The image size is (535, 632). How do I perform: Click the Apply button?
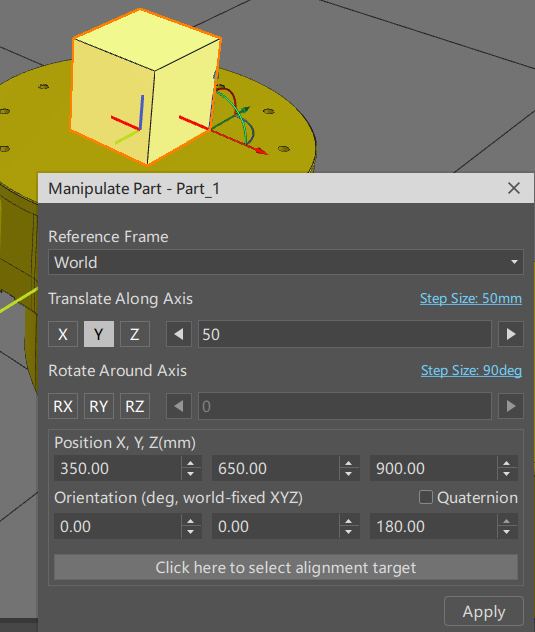tap(484, 611)
